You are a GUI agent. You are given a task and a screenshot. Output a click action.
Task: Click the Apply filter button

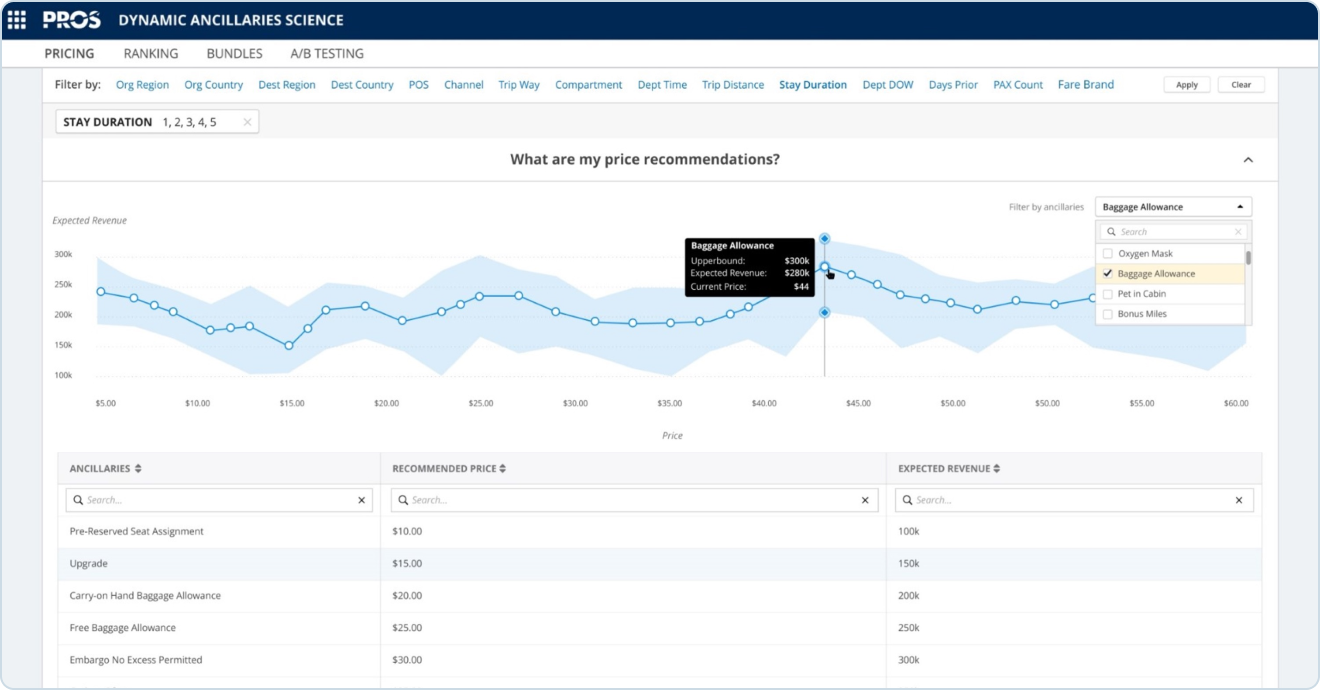(1187, 85)
